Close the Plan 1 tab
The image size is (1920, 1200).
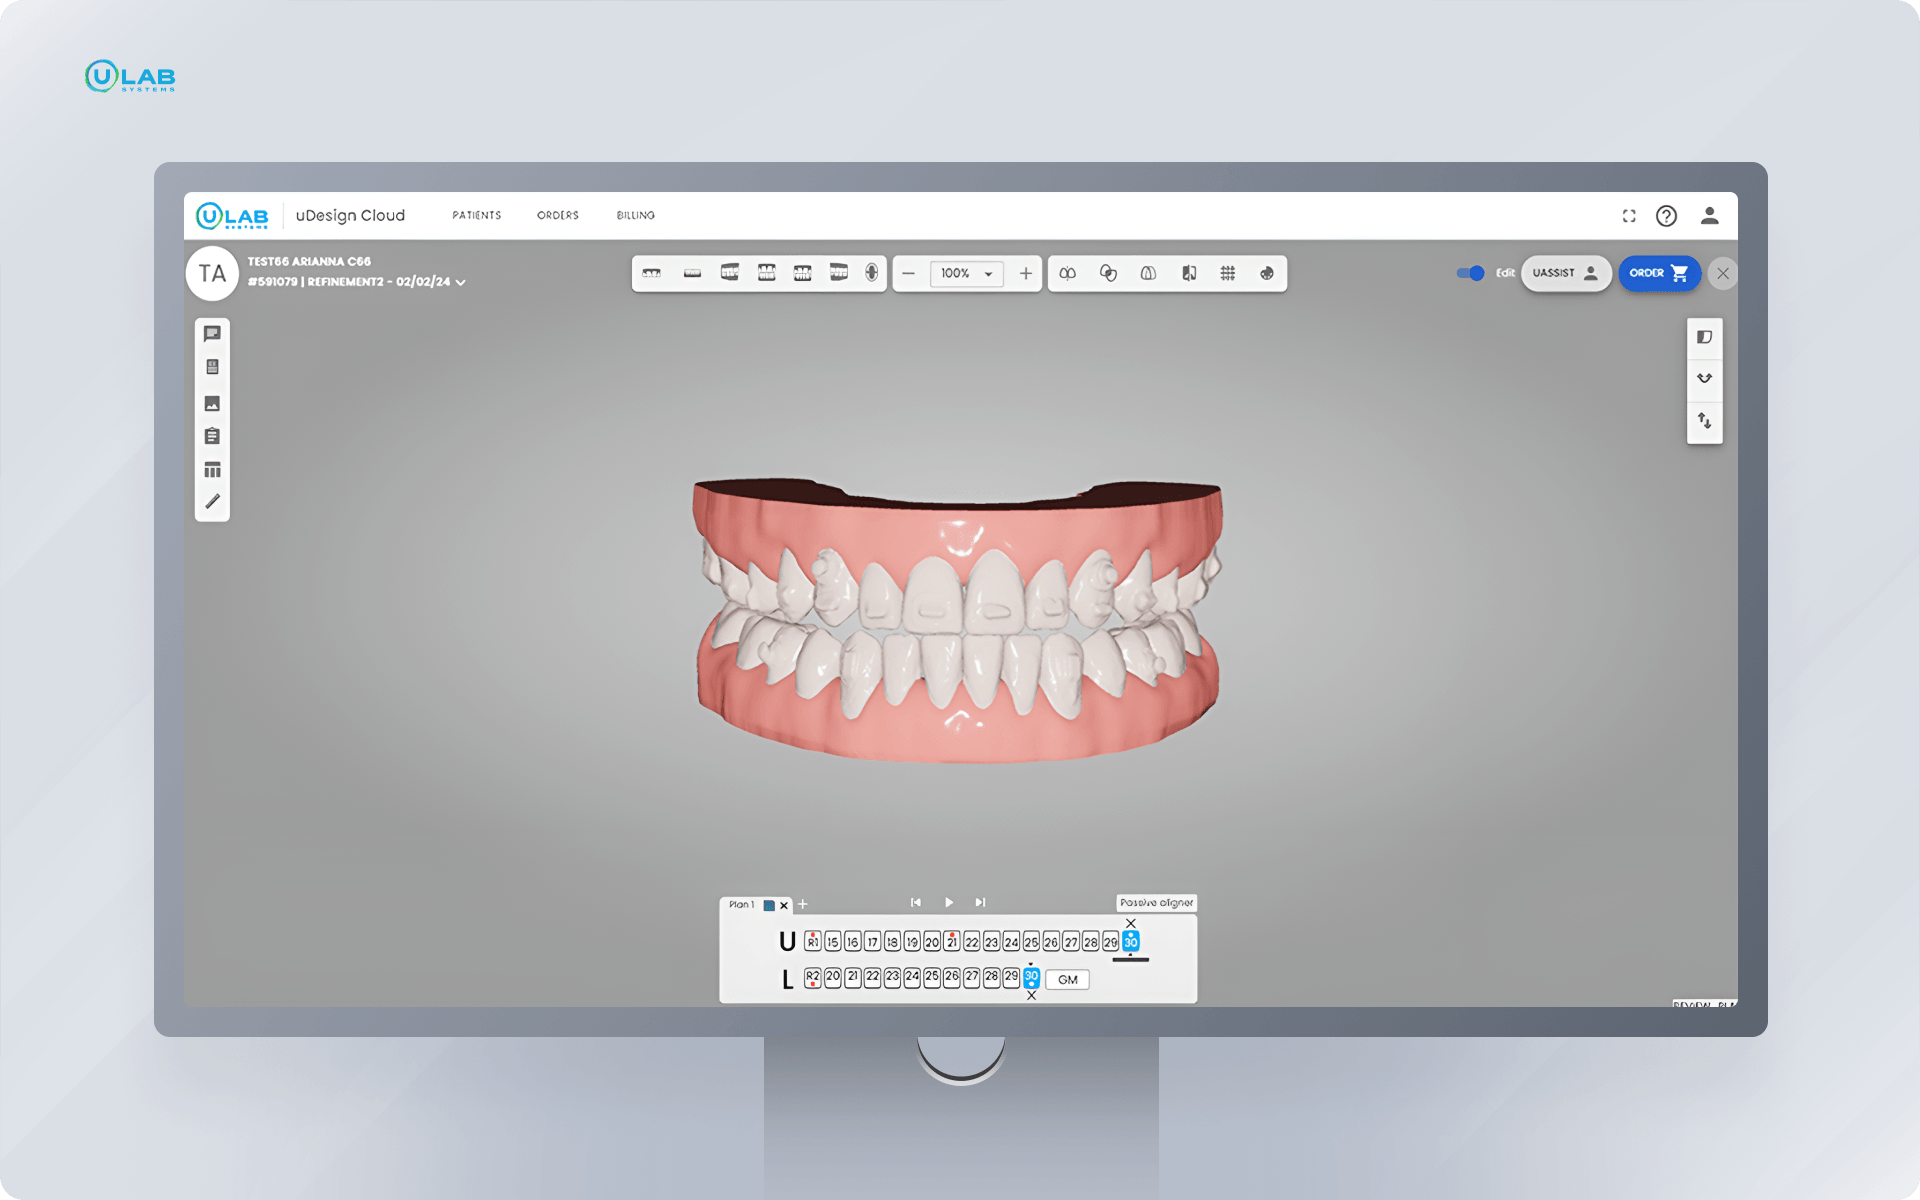[x=784, y=905]
